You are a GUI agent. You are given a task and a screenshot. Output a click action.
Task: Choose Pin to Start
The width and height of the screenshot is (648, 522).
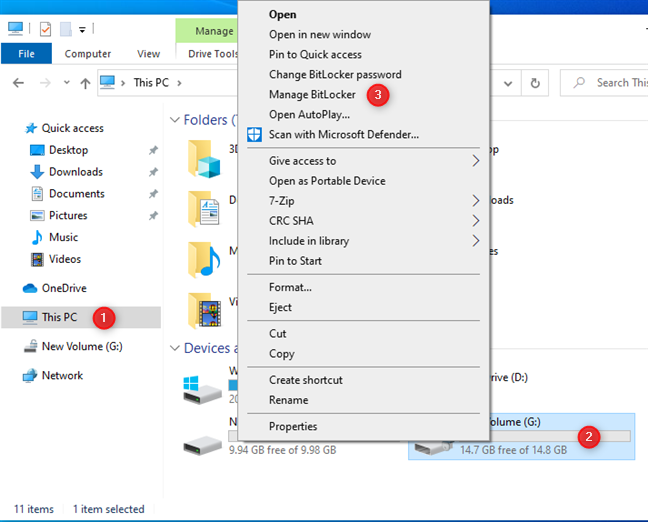295,261
